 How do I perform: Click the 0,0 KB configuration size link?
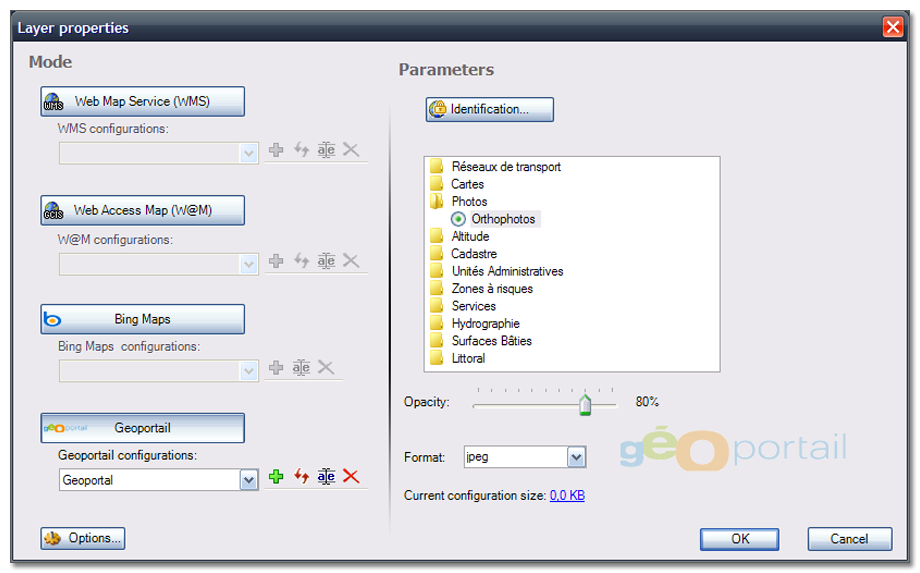567,495
